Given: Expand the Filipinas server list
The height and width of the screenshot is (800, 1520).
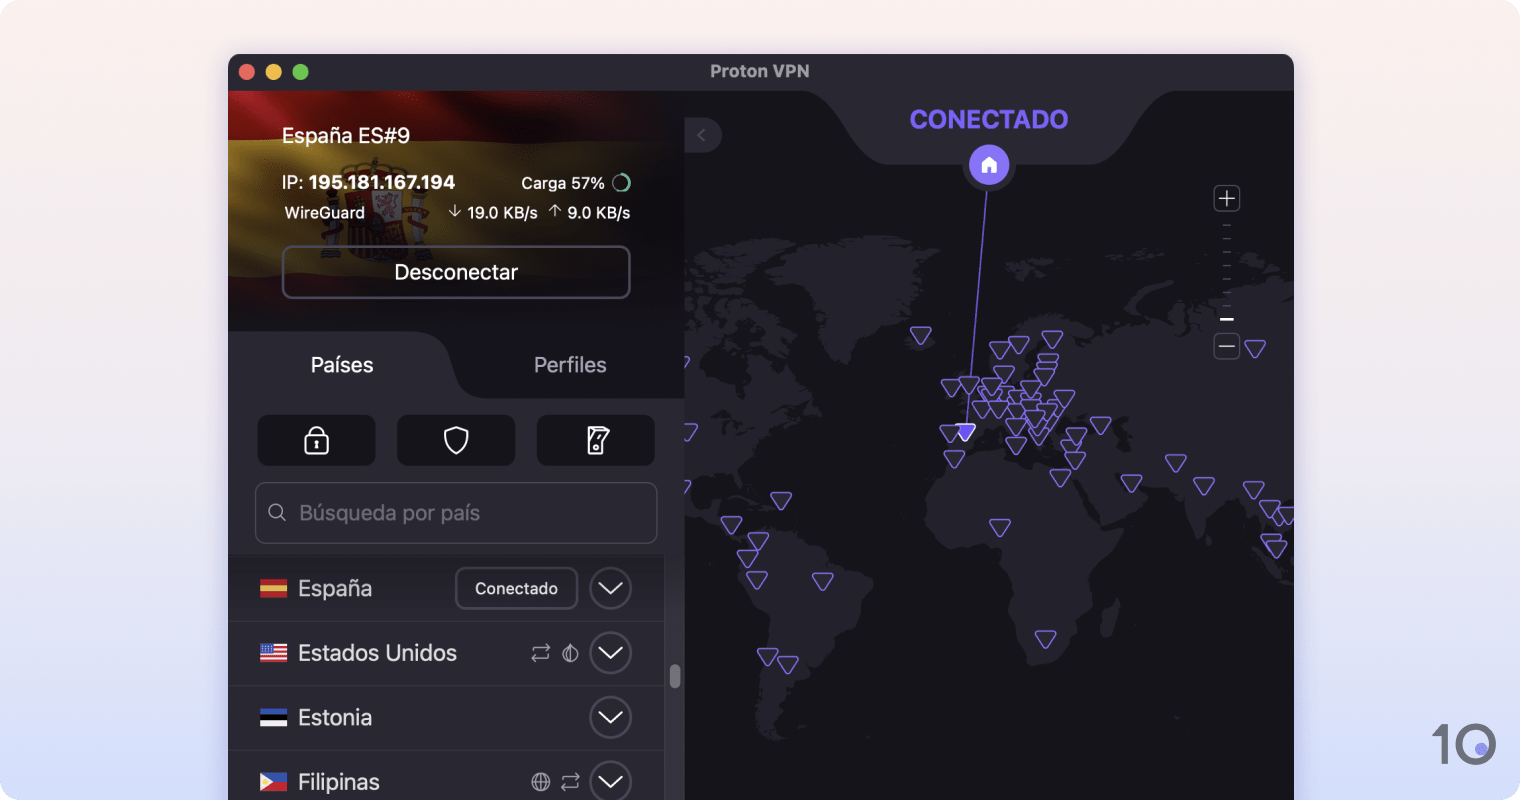Looking at the screenshot, I should [x=610, y=781].
